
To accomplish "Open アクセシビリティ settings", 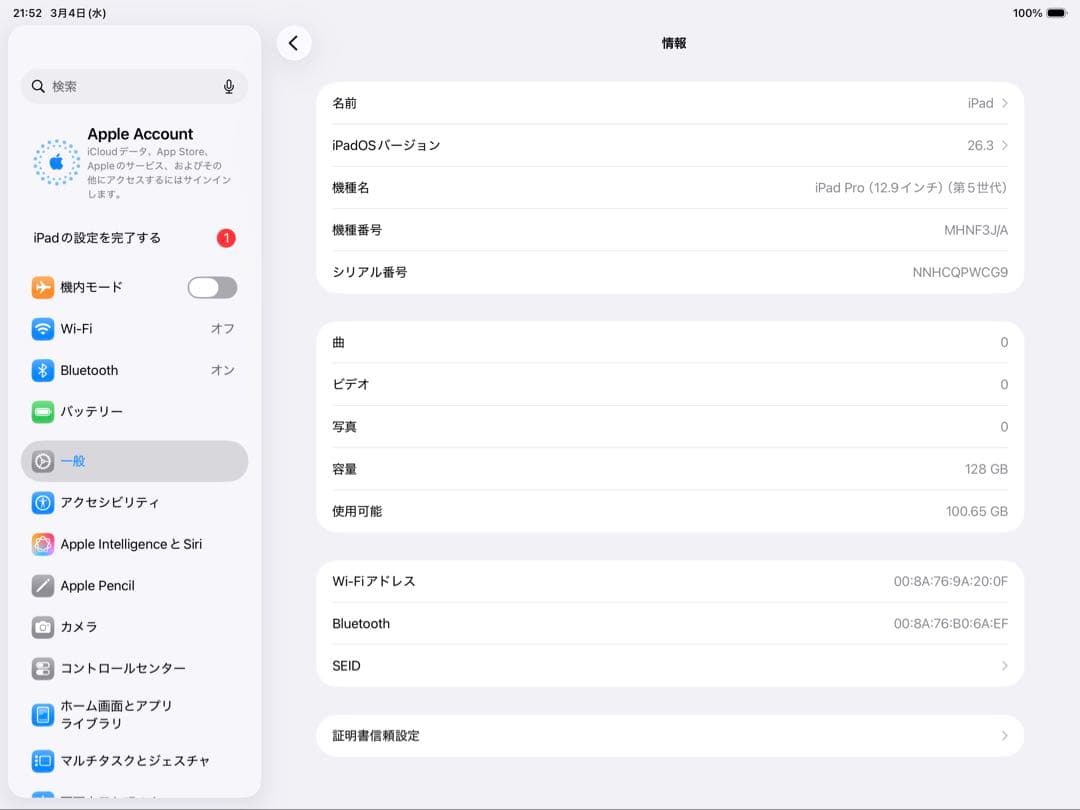I will pyautogui.click(x=134, y=503).
